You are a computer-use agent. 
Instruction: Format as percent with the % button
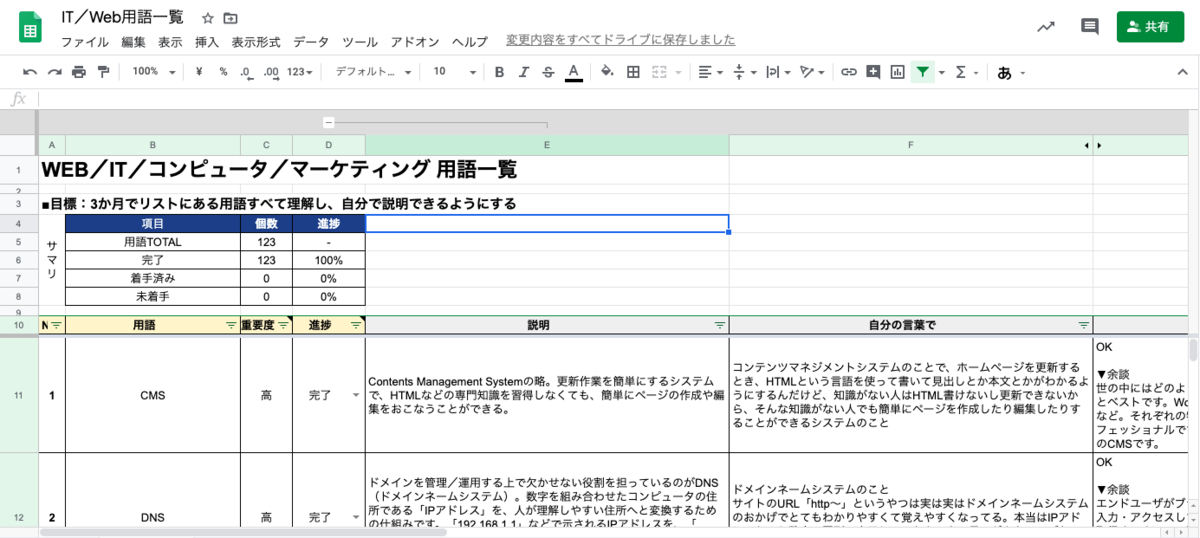click(x=223, y=72)
